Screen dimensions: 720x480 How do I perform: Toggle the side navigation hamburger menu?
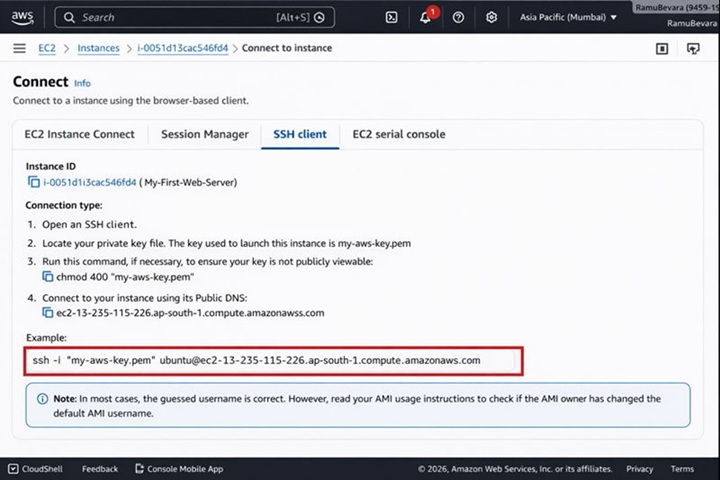click(19, 48)
